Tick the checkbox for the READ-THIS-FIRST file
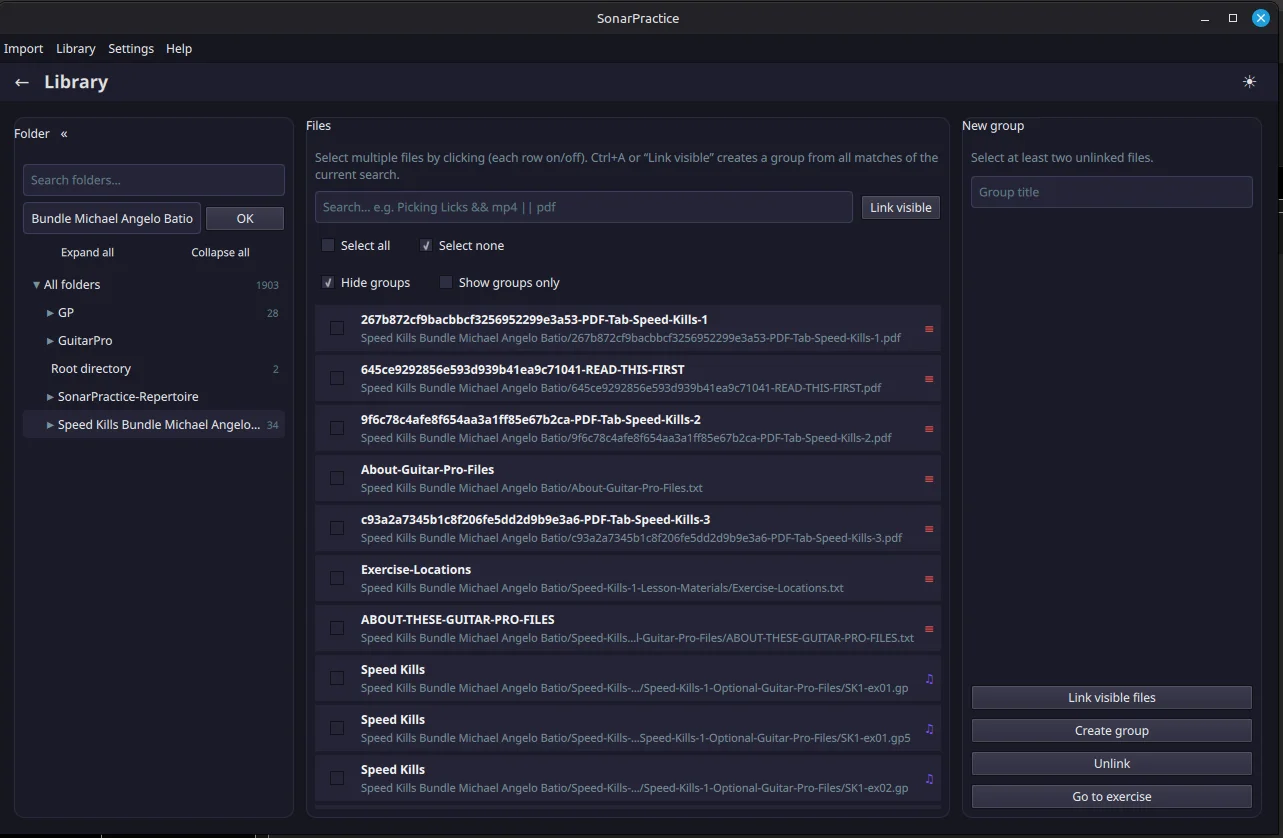Viewport: 1283px width, 838px height. (x=337, y=378)
